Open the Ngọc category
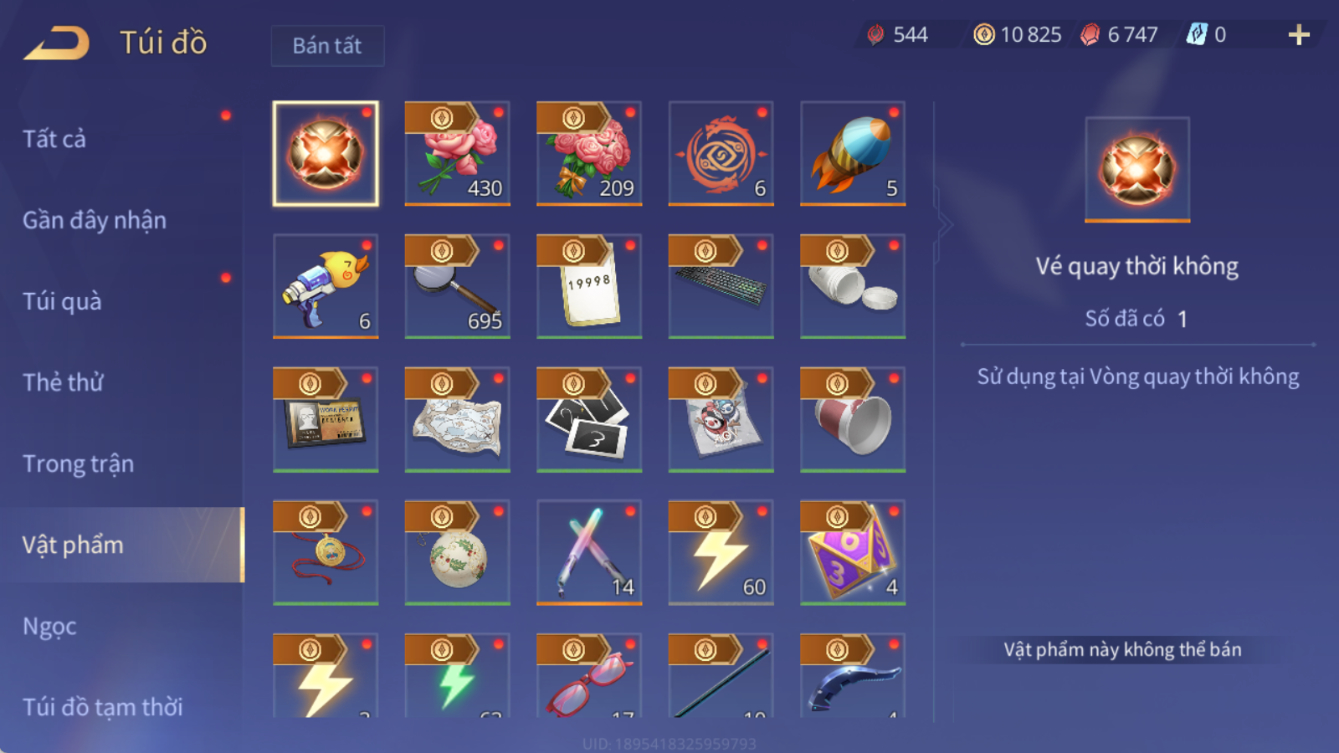This screenshot has height=753, width=1339. click(49, 626)
